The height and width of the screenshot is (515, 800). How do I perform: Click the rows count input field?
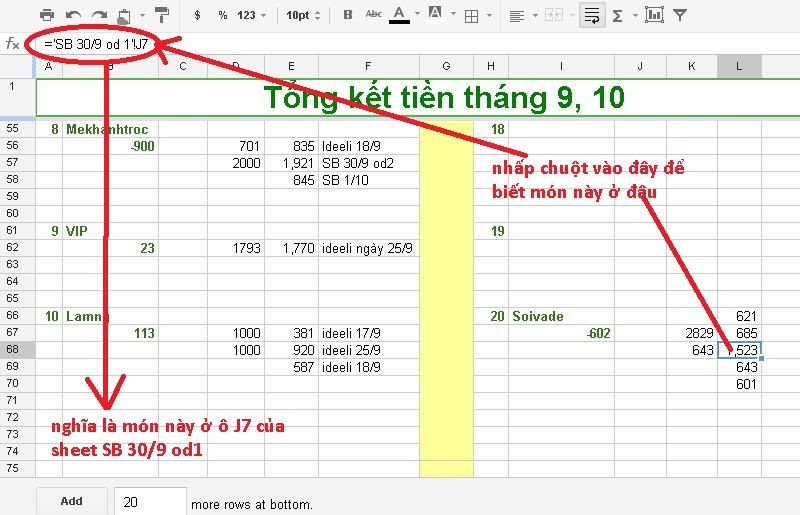150,502
